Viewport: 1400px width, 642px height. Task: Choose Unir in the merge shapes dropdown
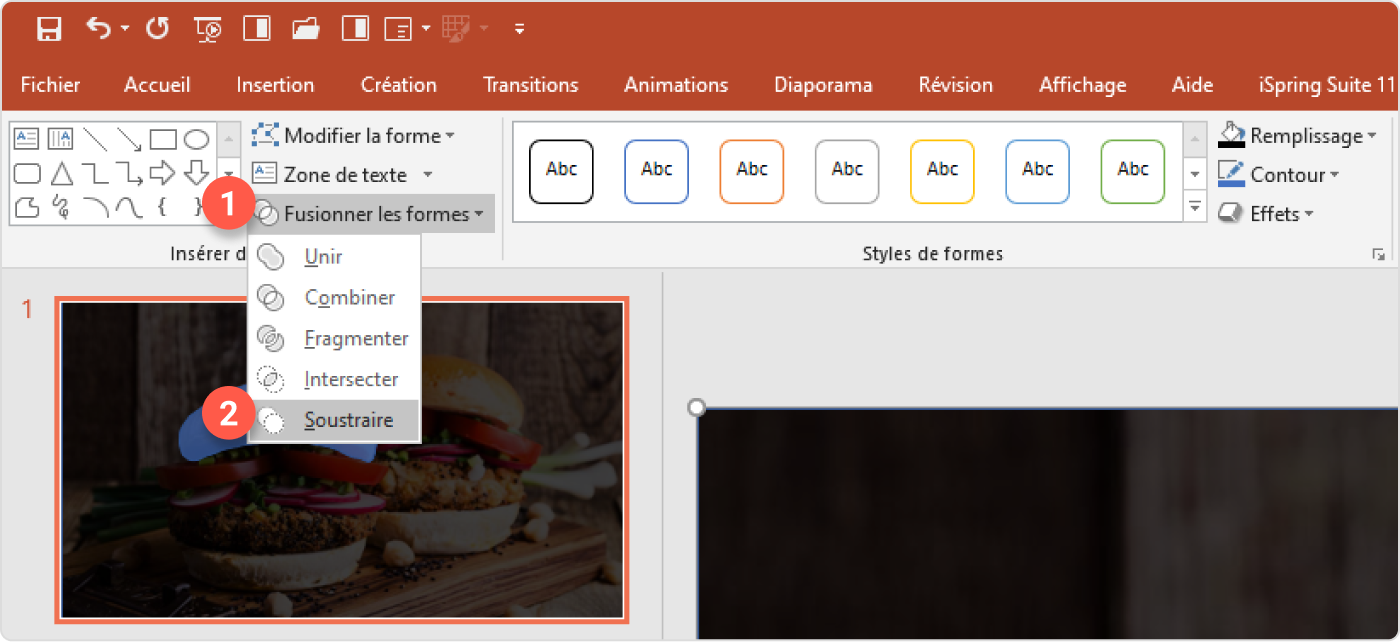[x=323, y=257]
